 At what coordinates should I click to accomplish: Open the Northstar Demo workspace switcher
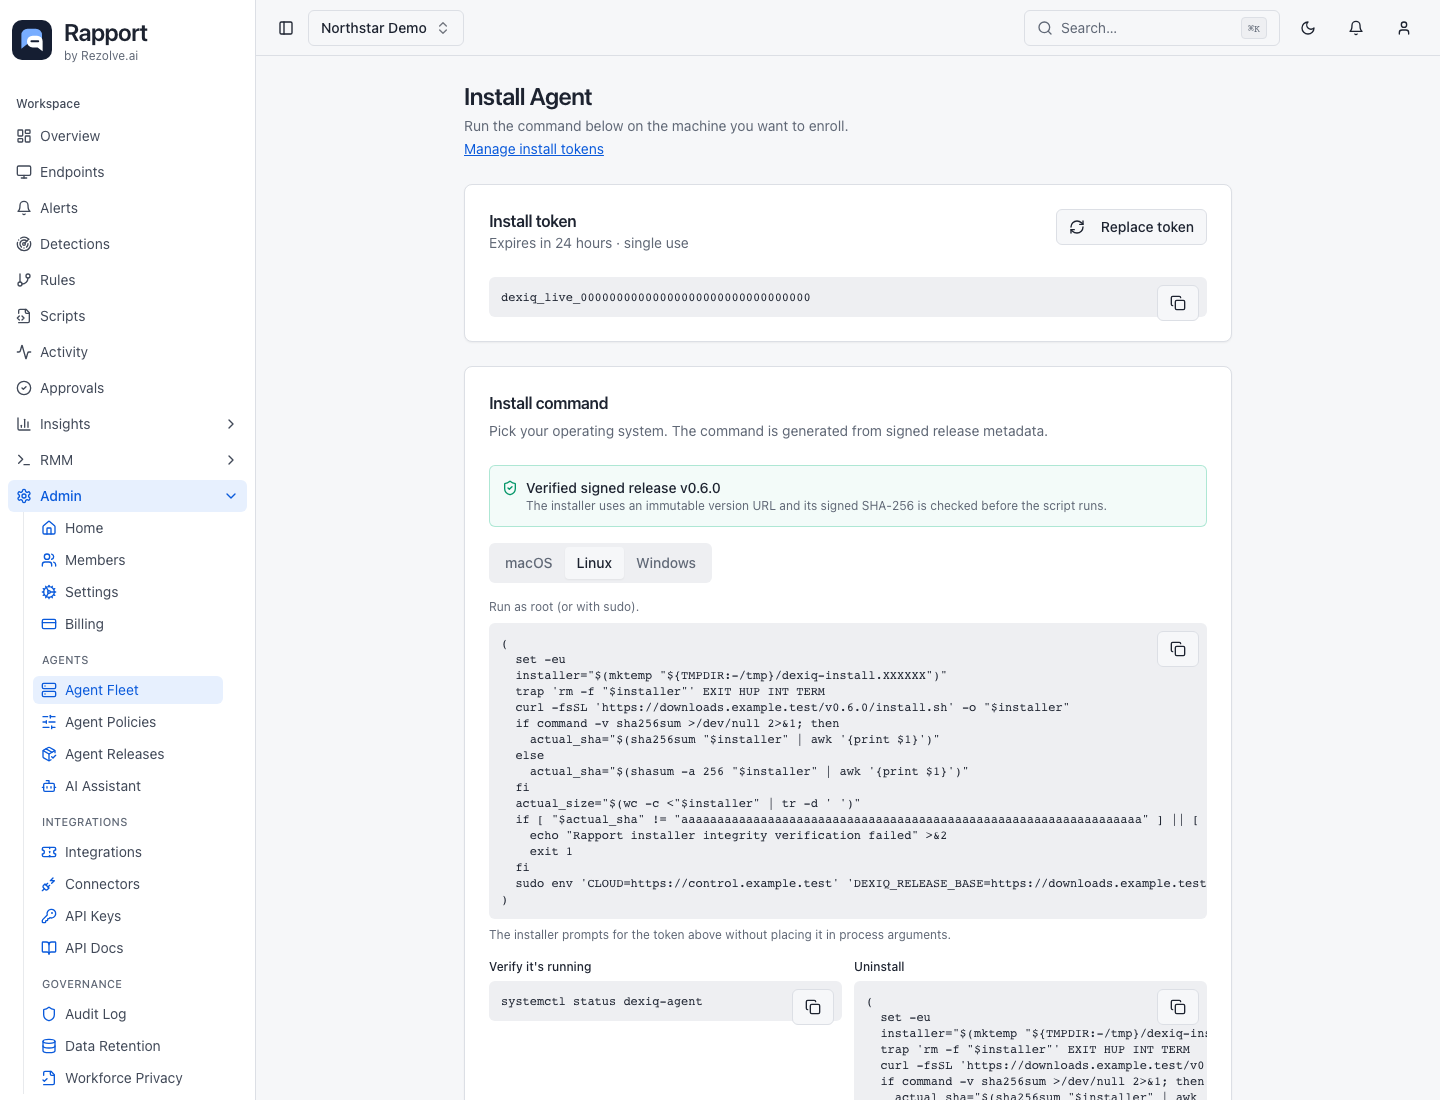(385, 28)
